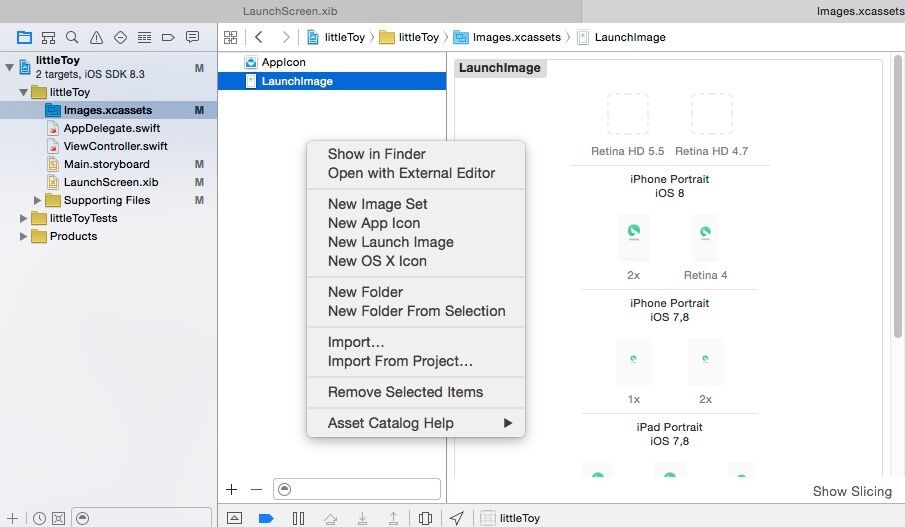Open the Test navigator diamond icon
Screen dimensions: 905x527
pos(120,38)
